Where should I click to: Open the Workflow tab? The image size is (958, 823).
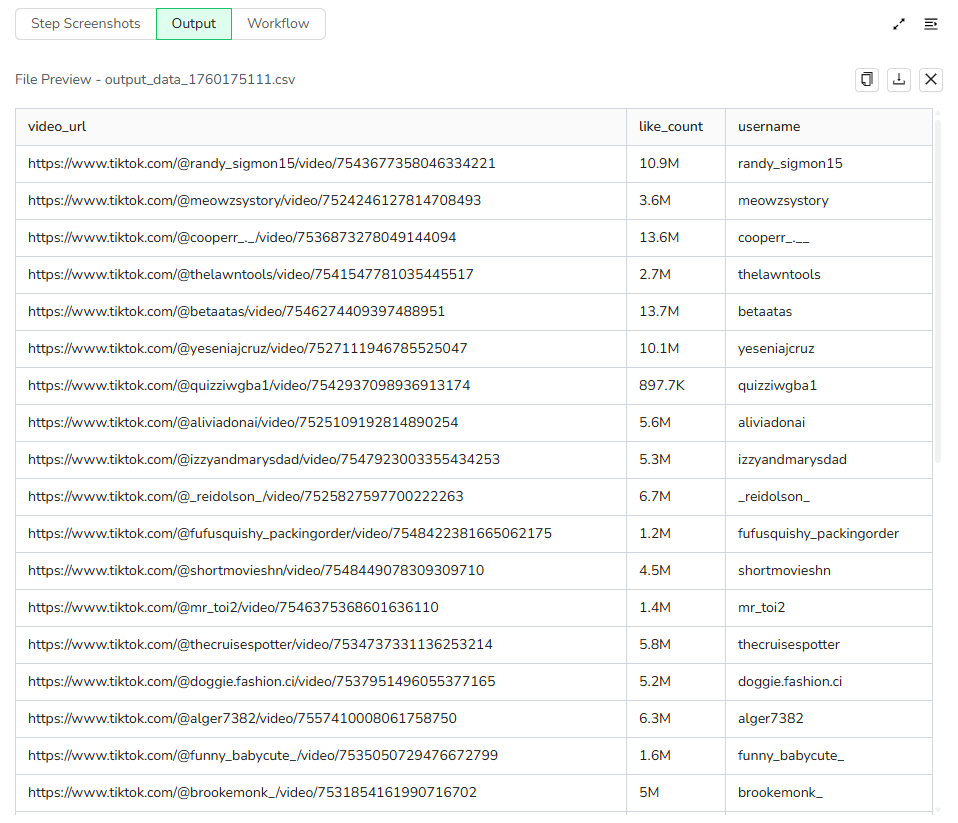[278, 24]
